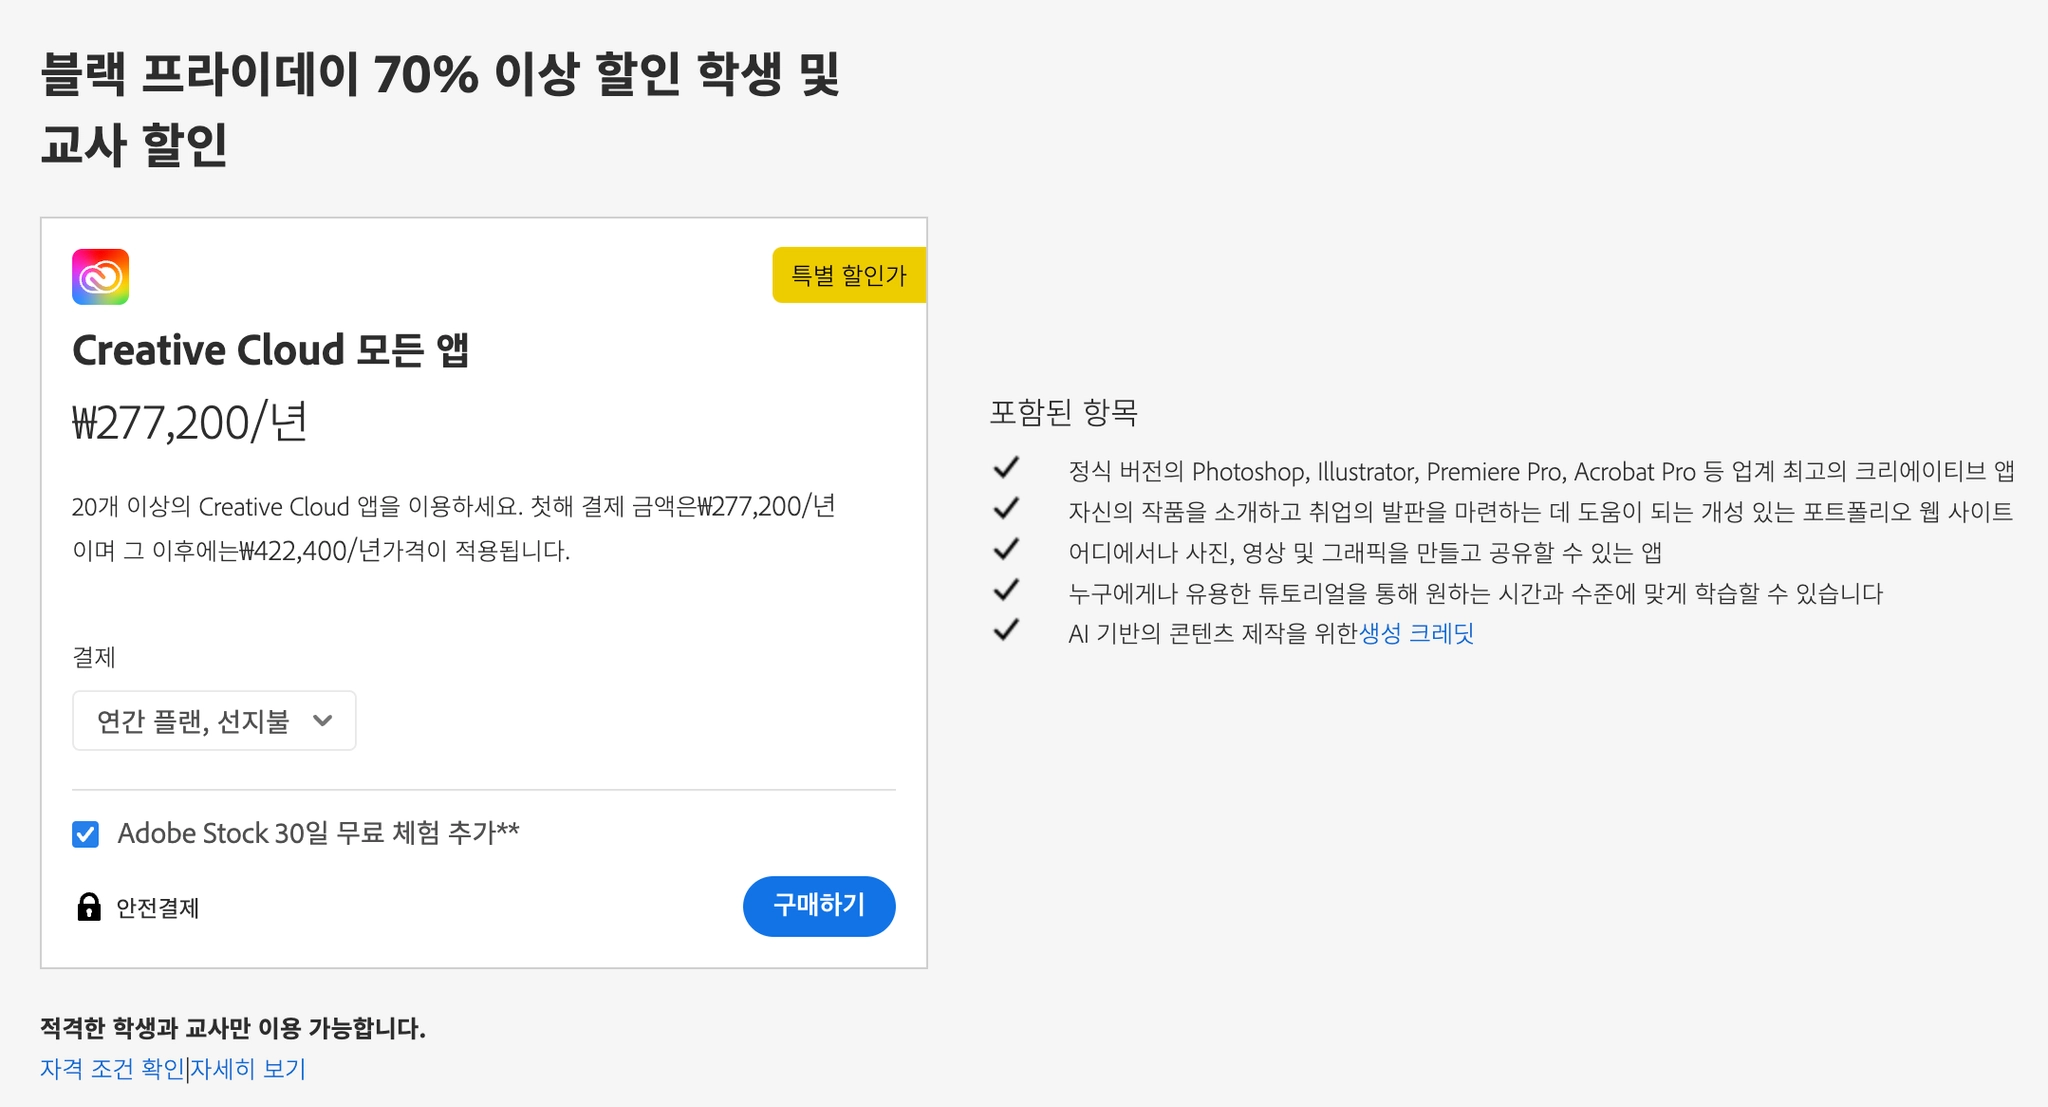The image size is (2048, 1107).
Task: Click the checkmark beside Photoshop, Illustrator feature
Action: (1006, 468)
